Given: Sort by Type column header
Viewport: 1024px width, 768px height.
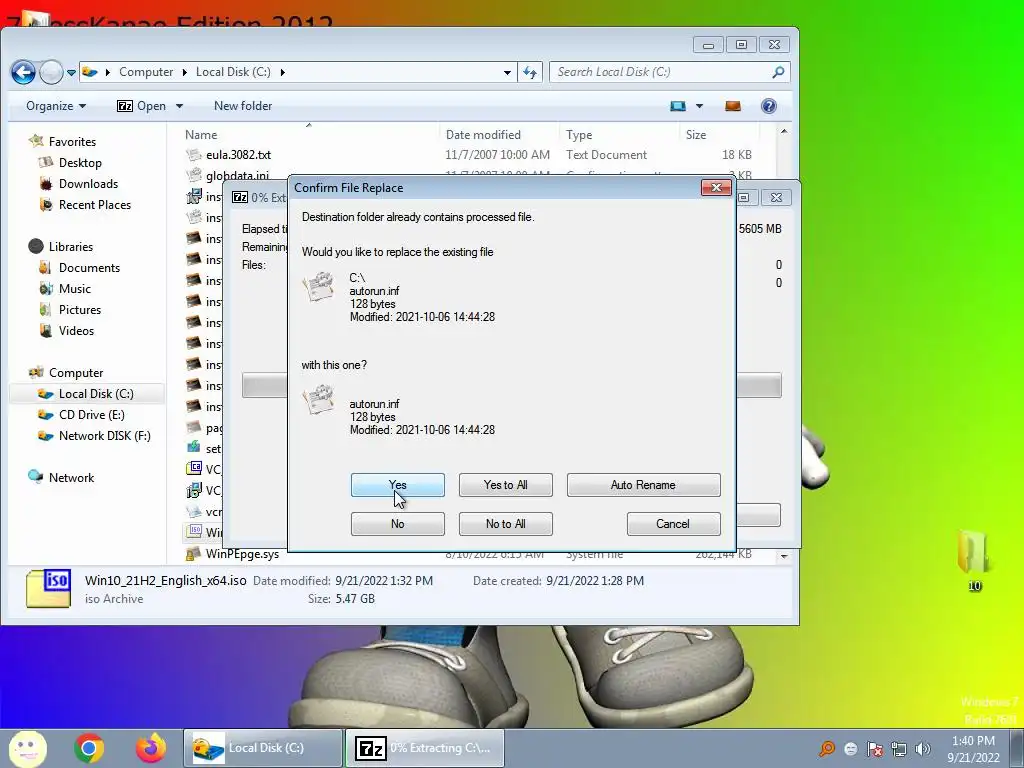Looking at the screenshot, I should tap(579, 135).
